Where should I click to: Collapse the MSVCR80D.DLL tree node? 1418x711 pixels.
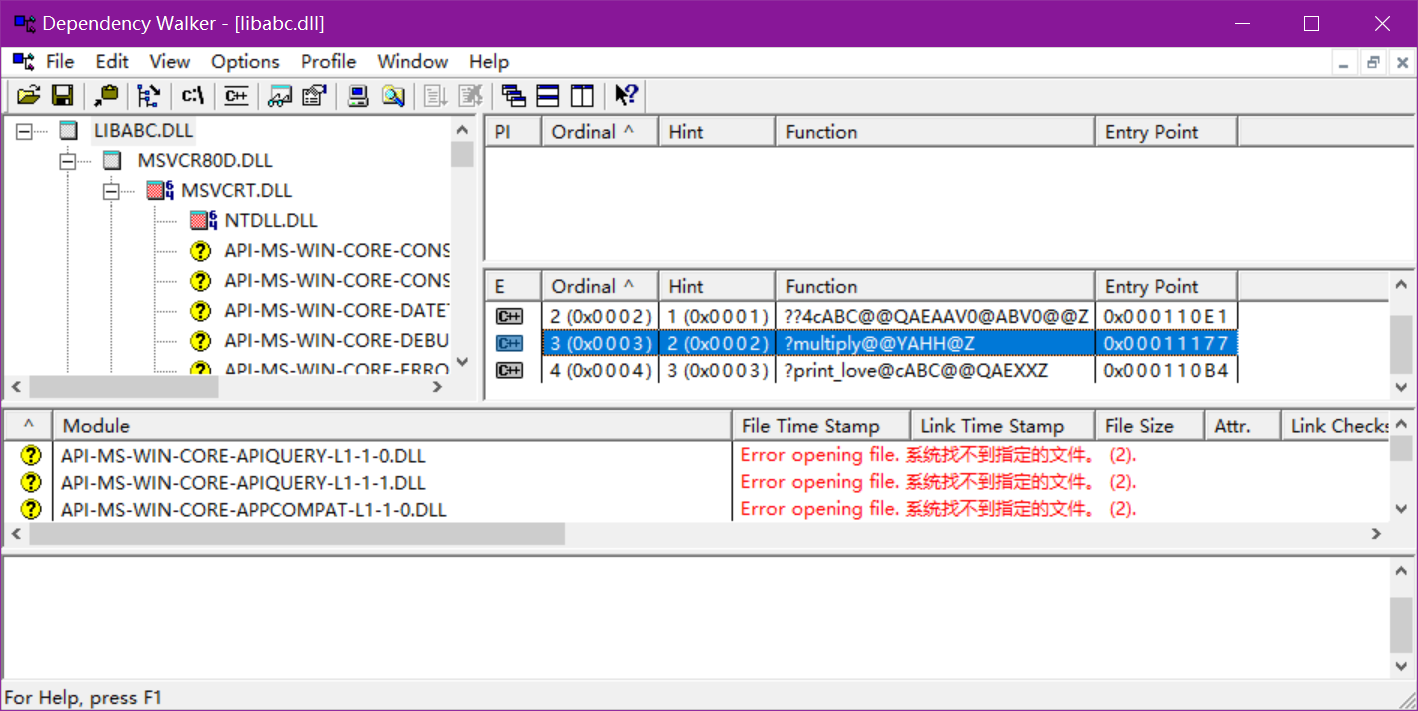pos(66,159)
